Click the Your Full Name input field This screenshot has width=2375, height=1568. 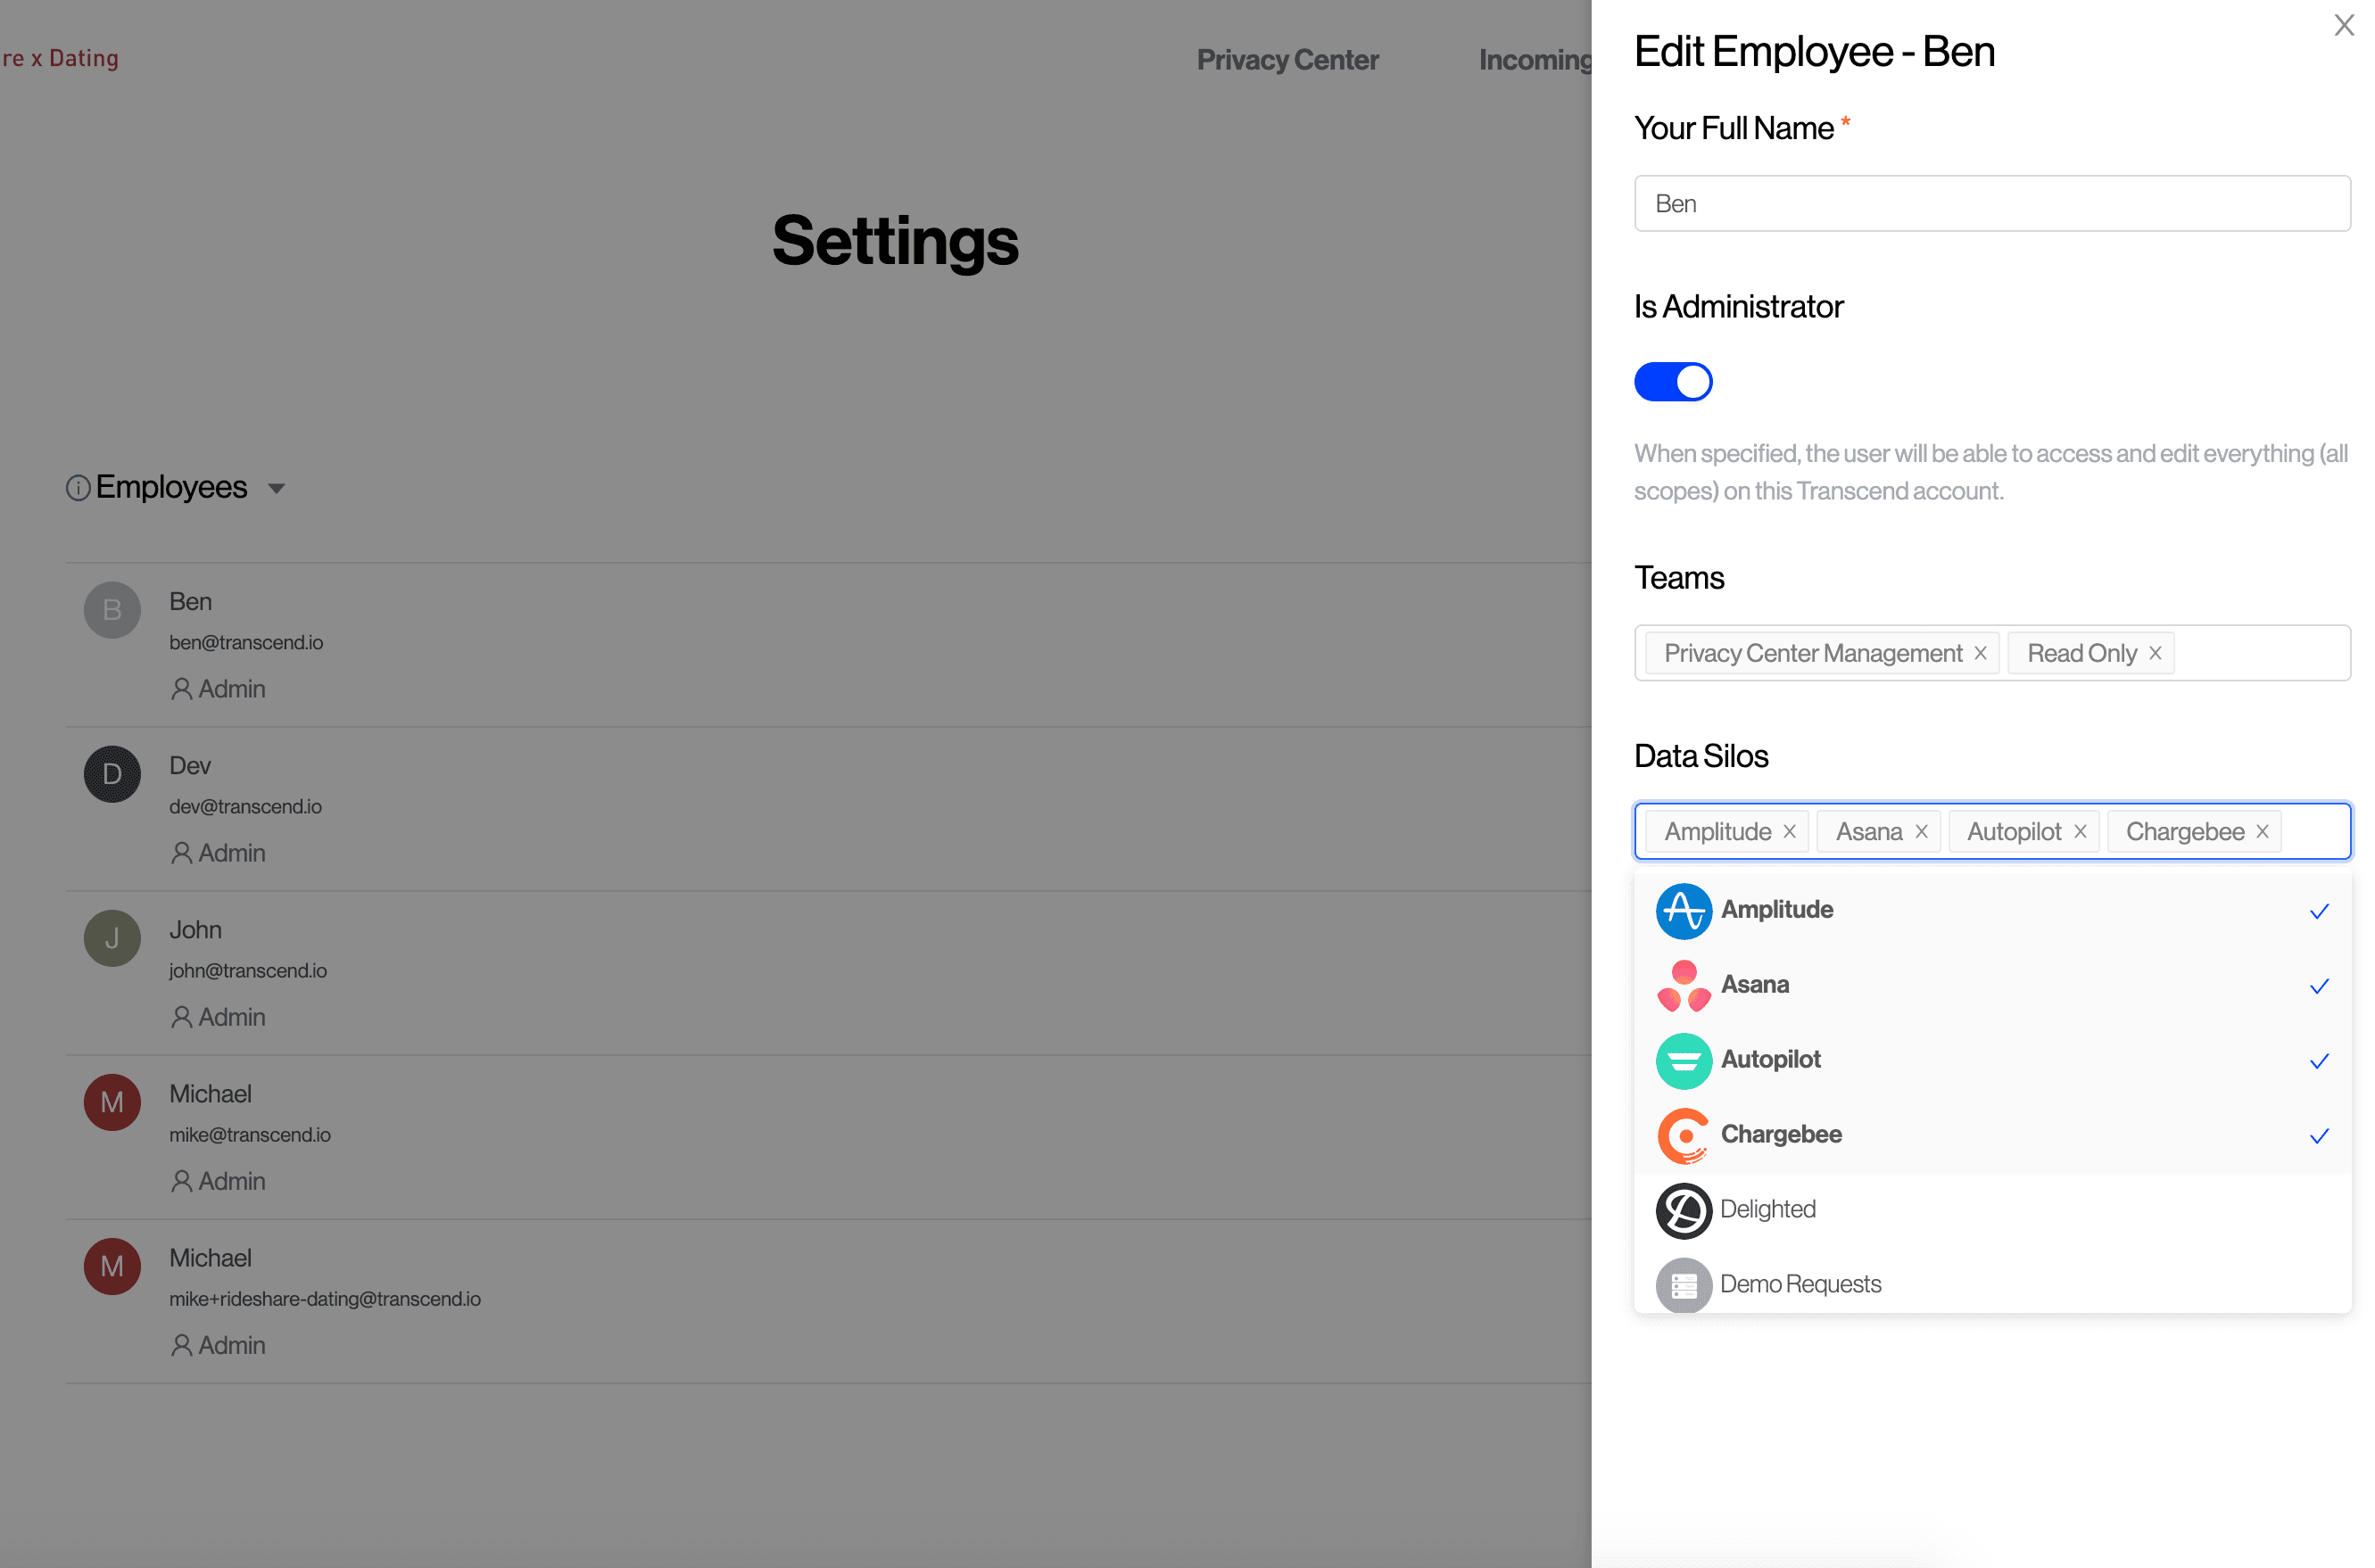1991,204
